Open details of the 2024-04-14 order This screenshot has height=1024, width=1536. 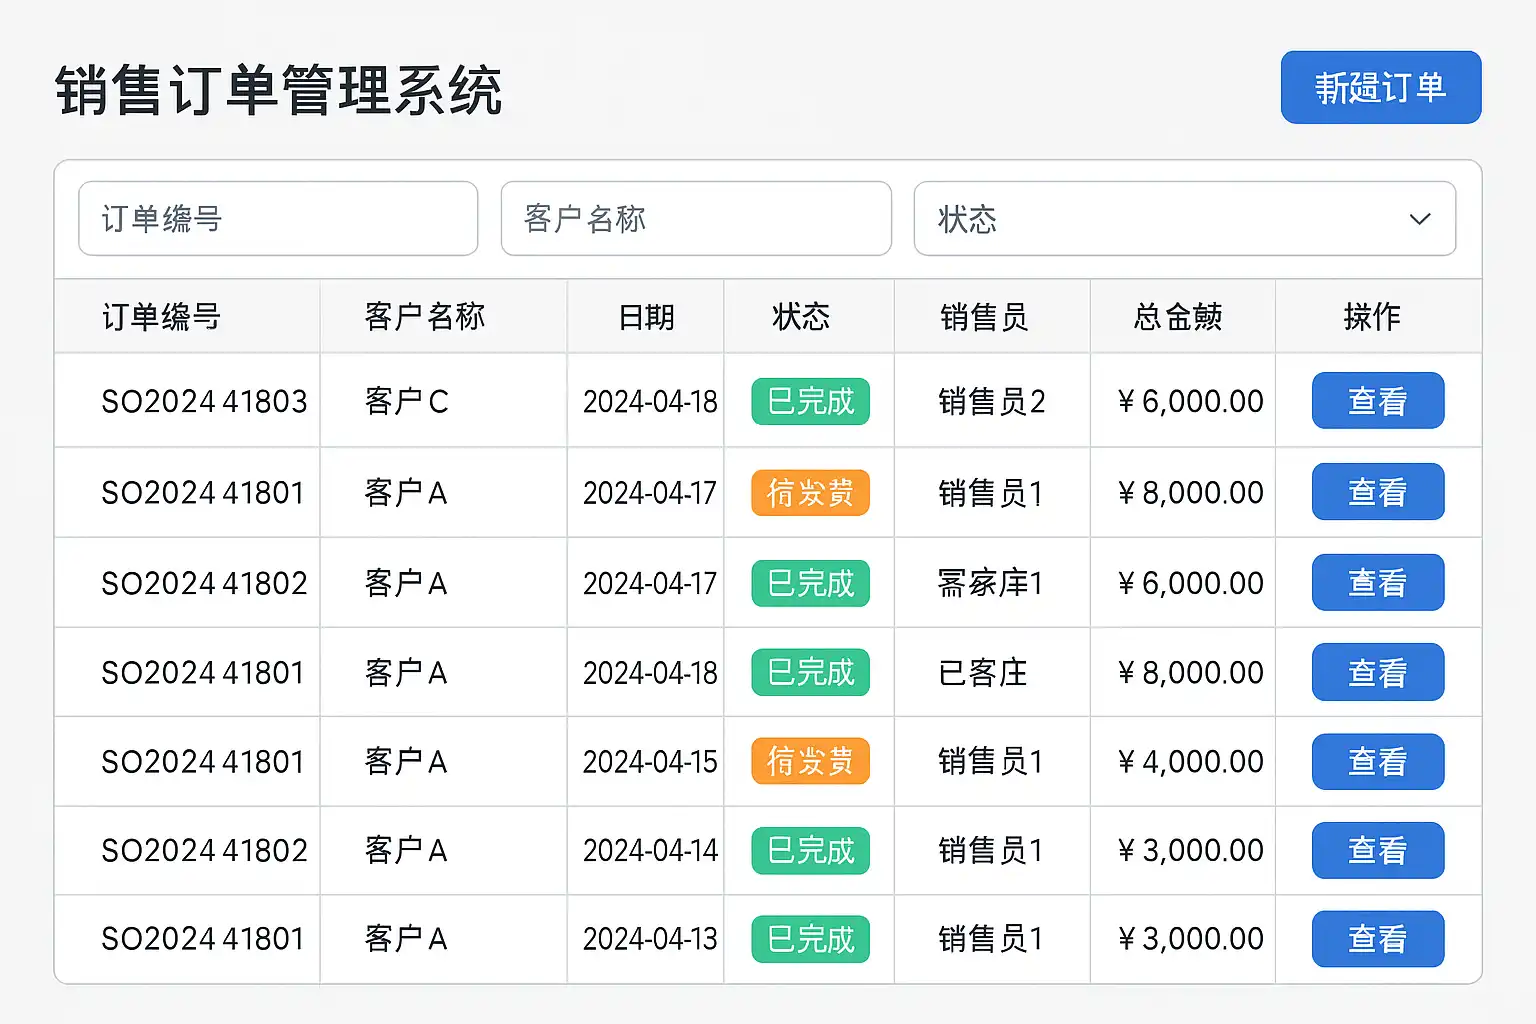1377,850
